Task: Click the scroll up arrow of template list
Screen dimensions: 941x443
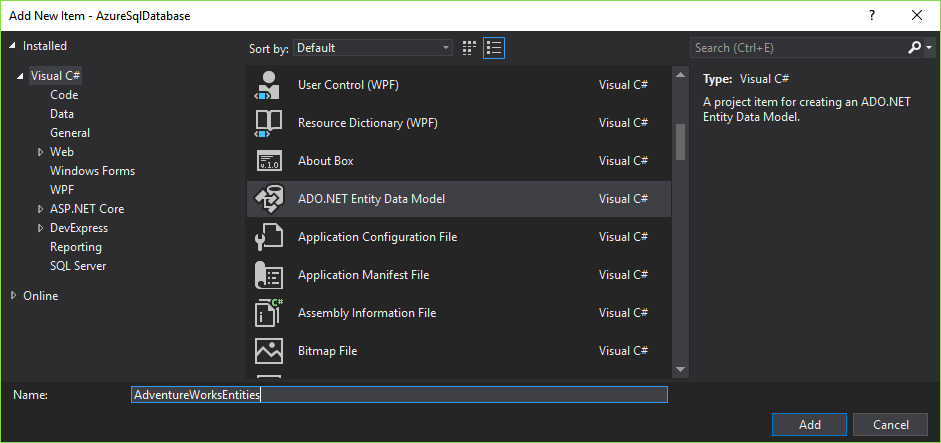Action: (x=681, y=75)
